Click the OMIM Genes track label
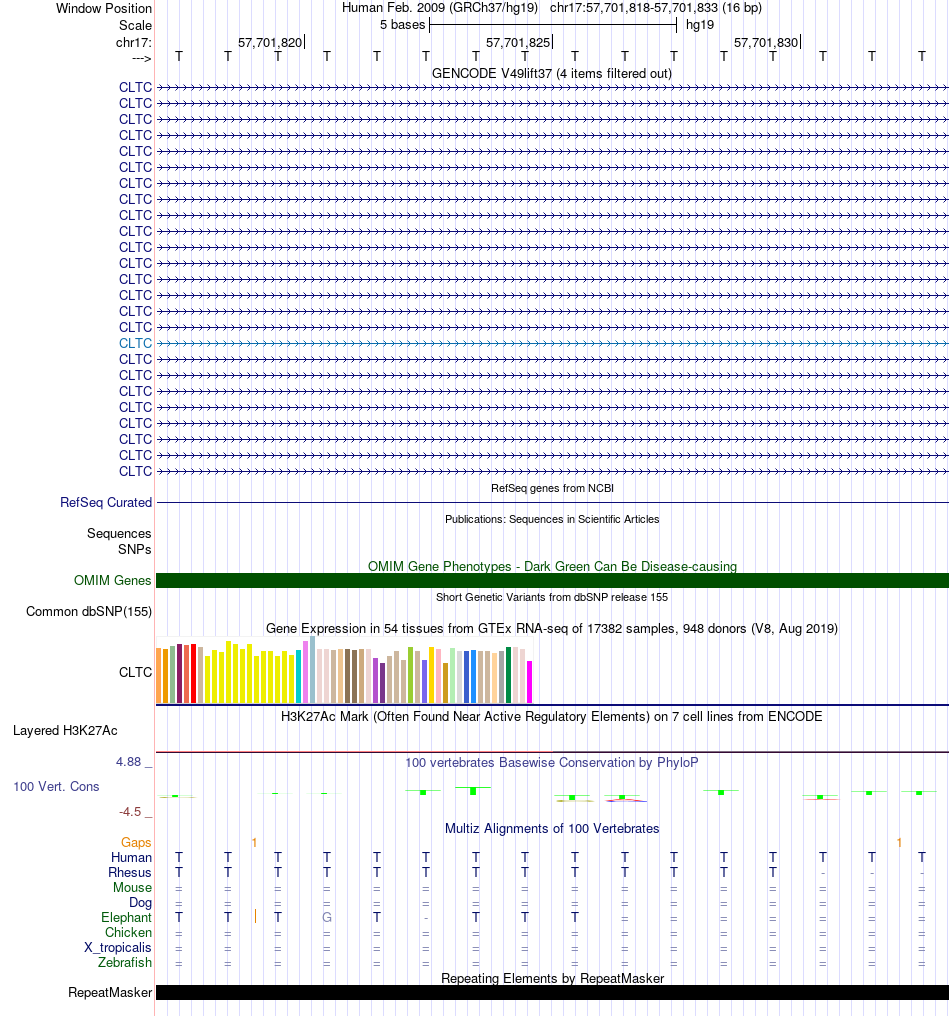 coord(112,581)
